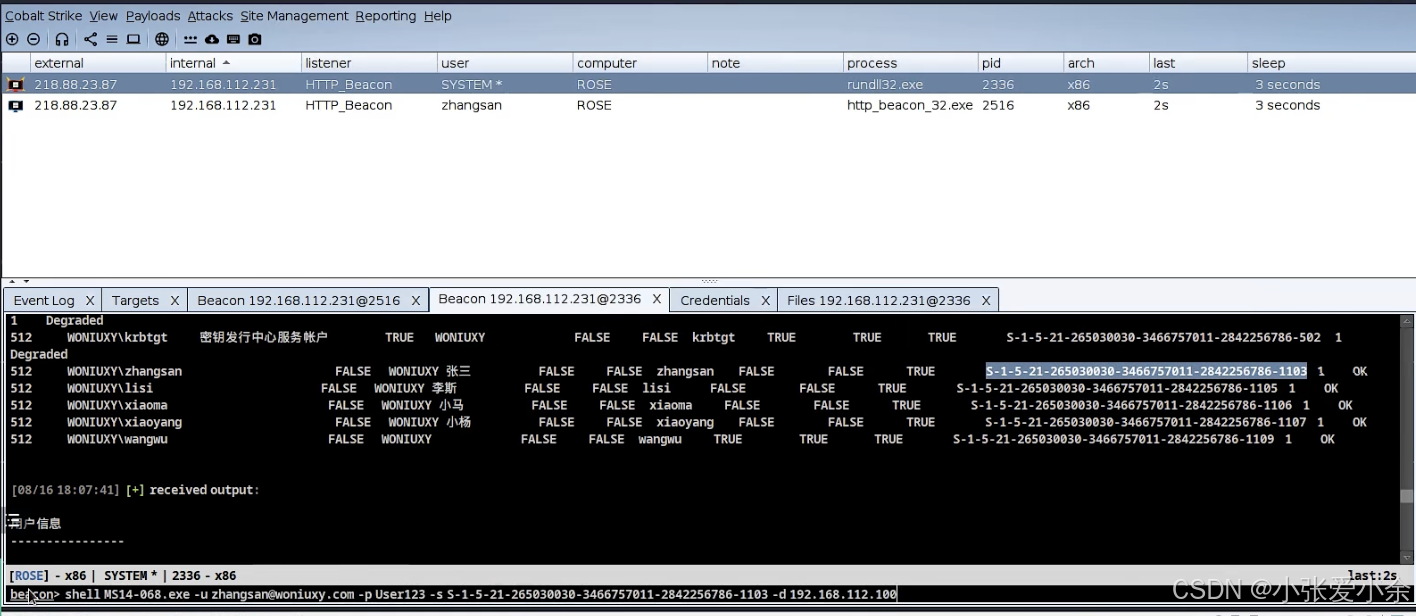Sort sessions by note column
The width and height of the screenshot is (1416, 616).
click(x=775, y=63)
